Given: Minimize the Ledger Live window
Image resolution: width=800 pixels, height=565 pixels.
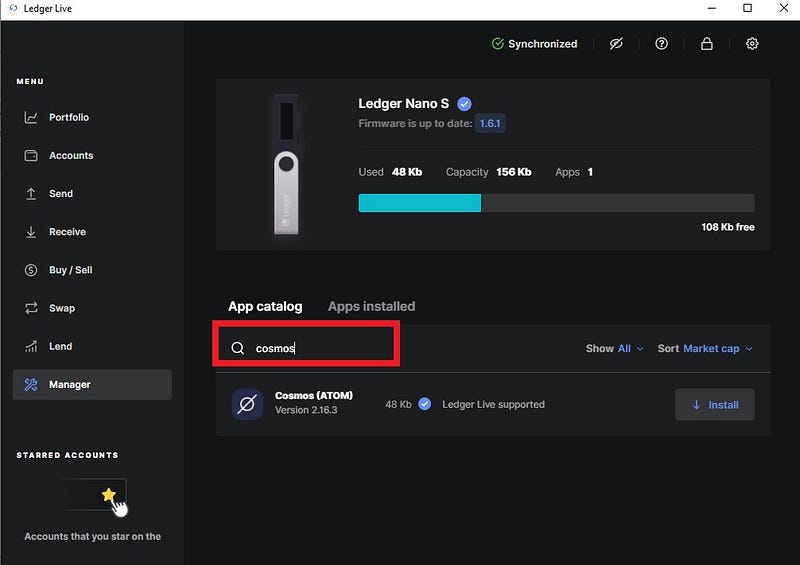Looking at the screenshot, I should pyautogui.click(x=712, y=8).
